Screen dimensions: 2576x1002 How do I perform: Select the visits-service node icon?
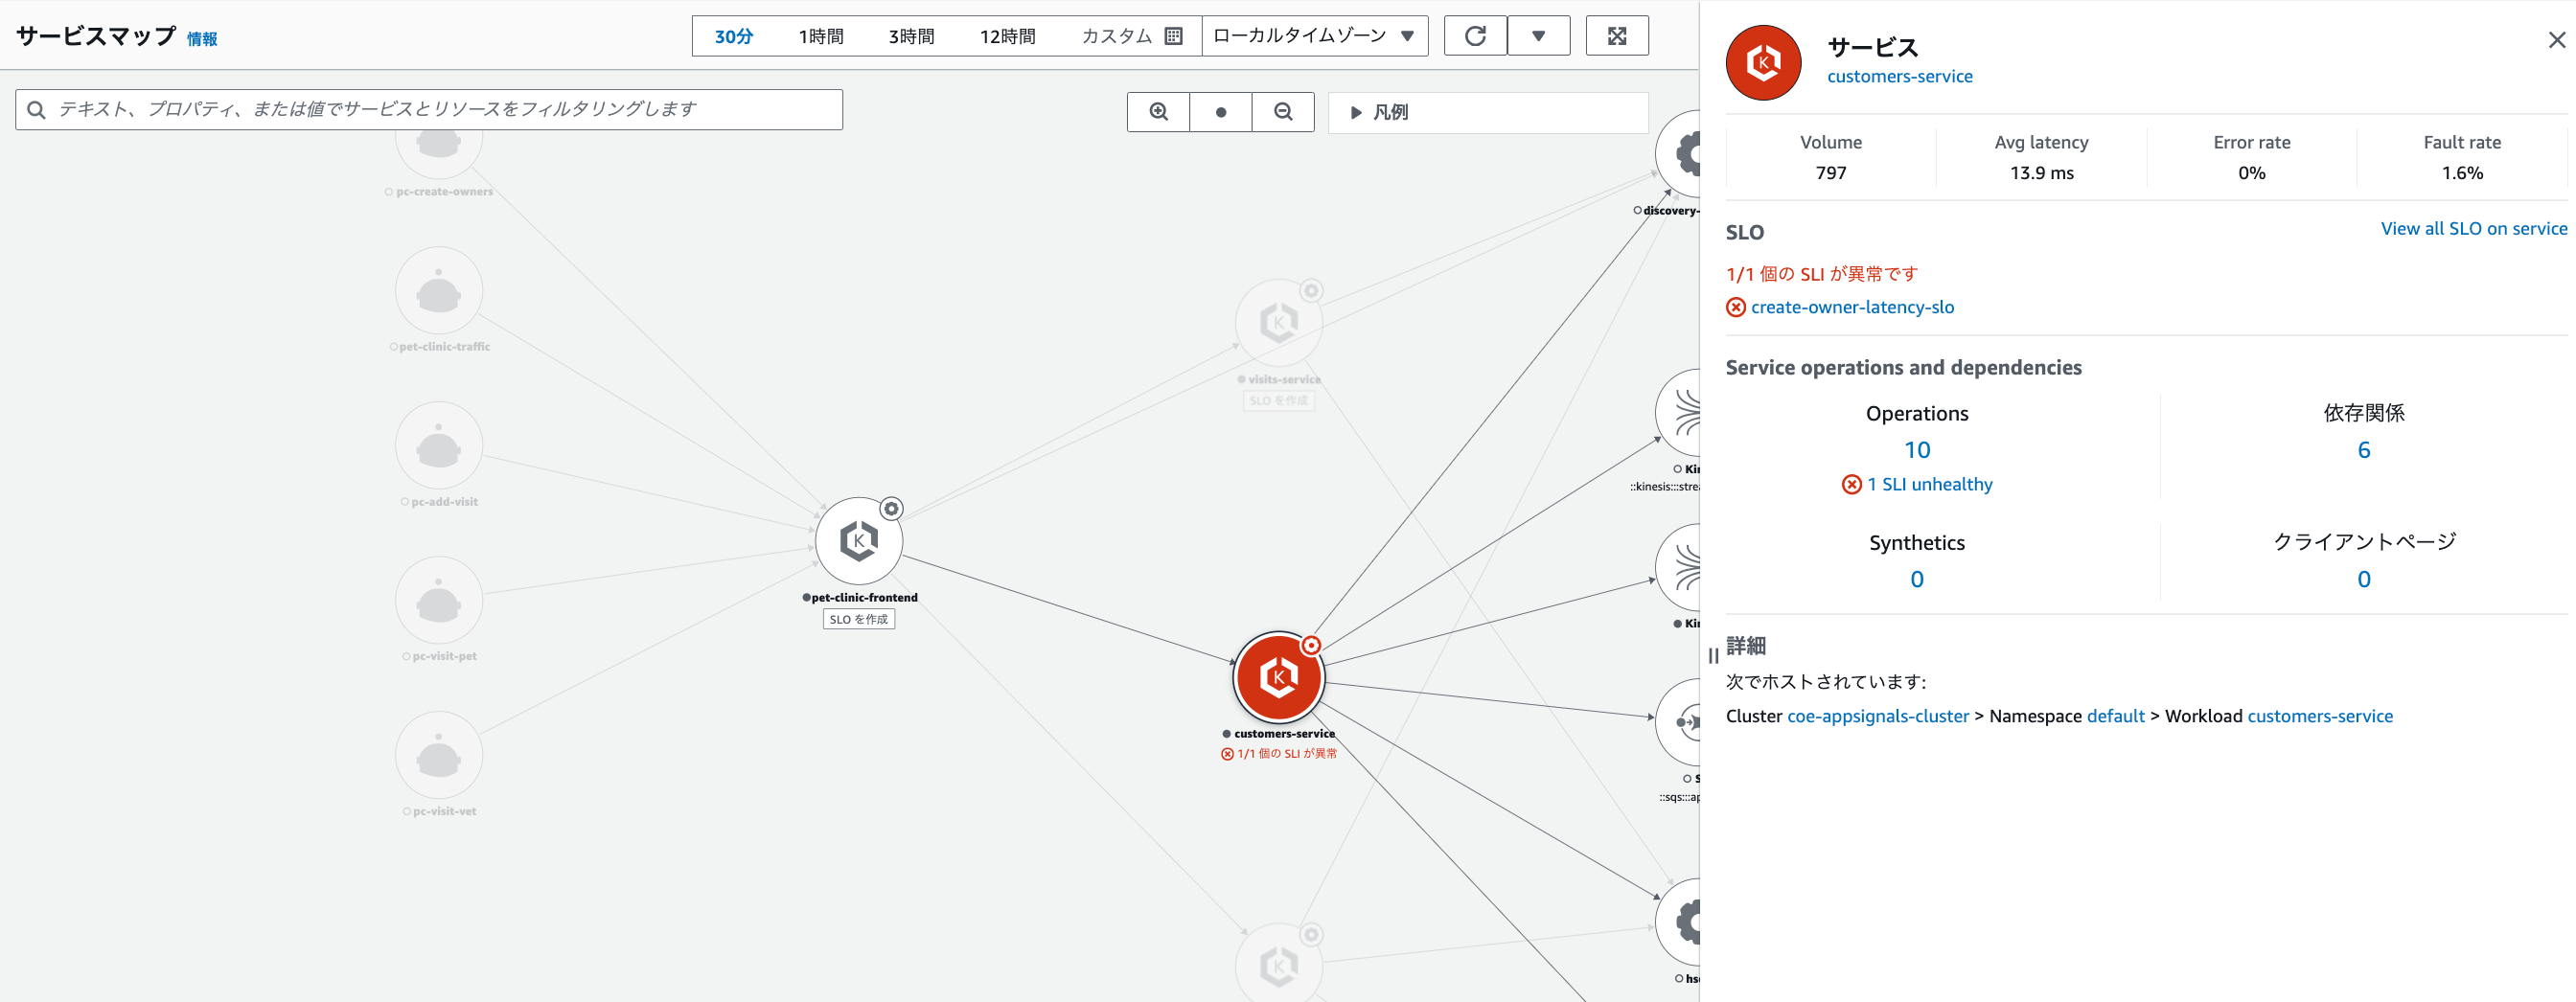click(x=1278, y=323)
